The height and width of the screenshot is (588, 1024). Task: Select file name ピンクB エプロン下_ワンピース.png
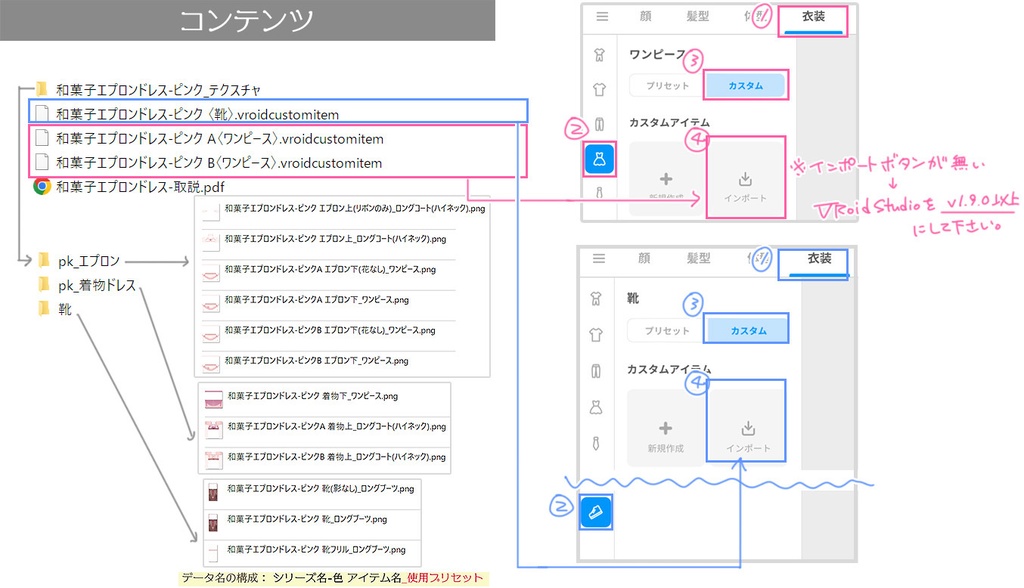point(317,360)
